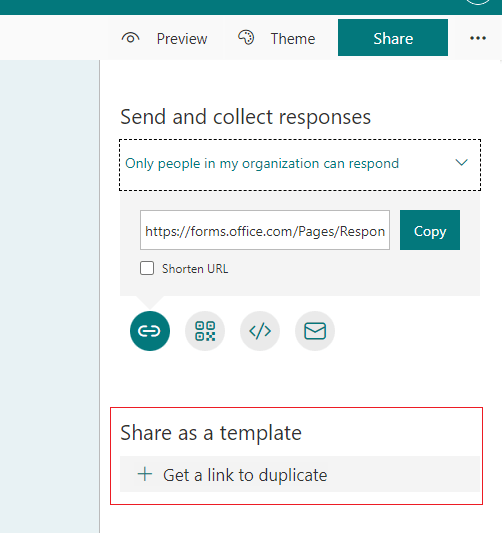Click the Shorten URL label text
The image size is (502, 533).
tap(195, 269)
